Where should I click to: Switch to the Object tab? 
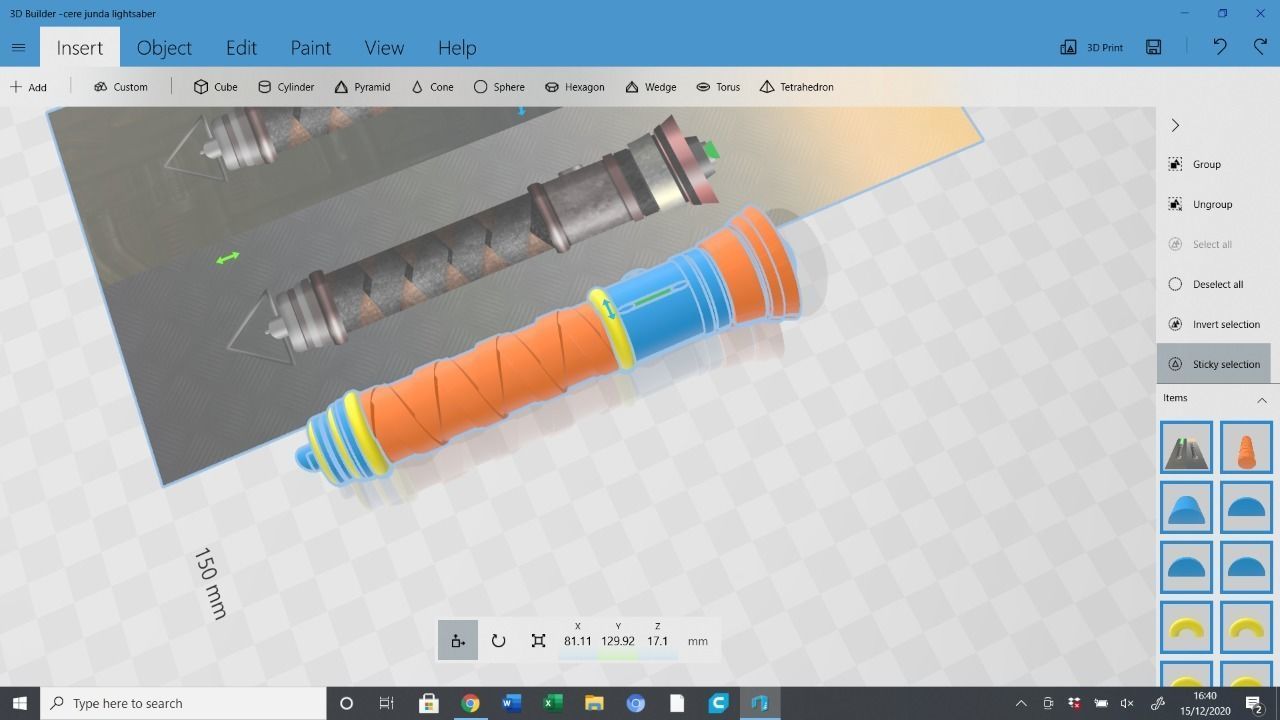pyautogui.click(x=164, y=47)
